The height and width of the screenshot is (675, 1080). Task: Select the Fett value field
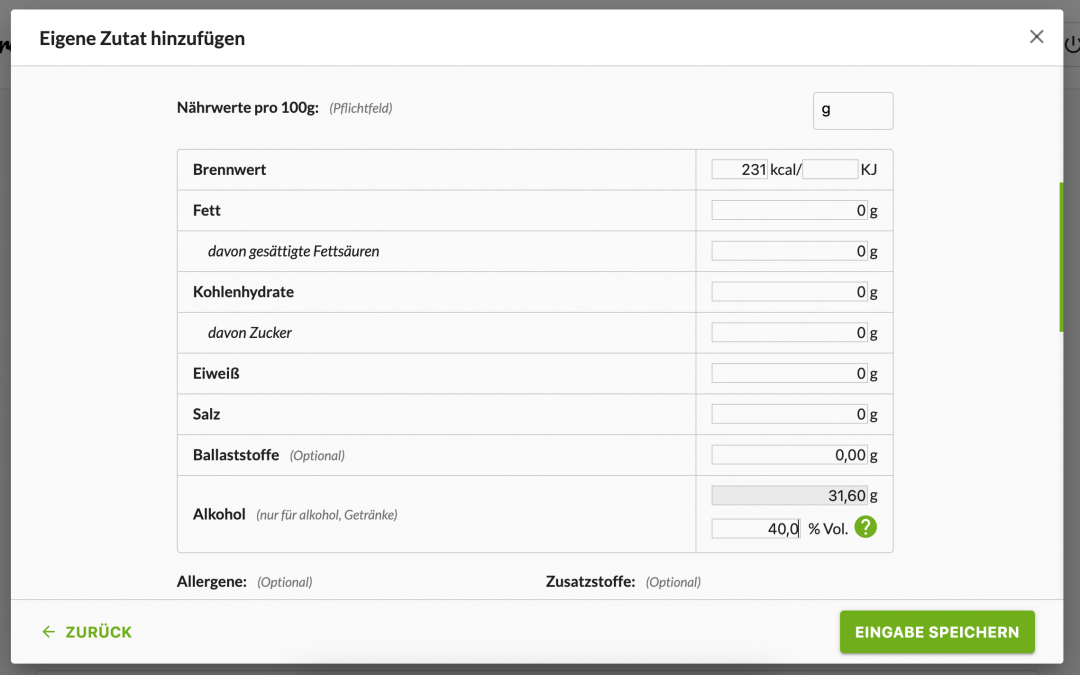[x=788, y=211]
